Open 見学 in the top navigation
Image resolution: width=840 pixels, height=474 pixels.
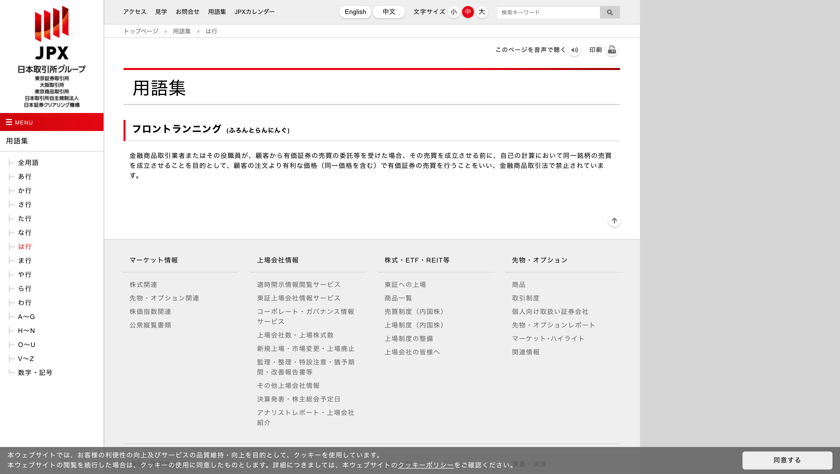coord(161,12)
